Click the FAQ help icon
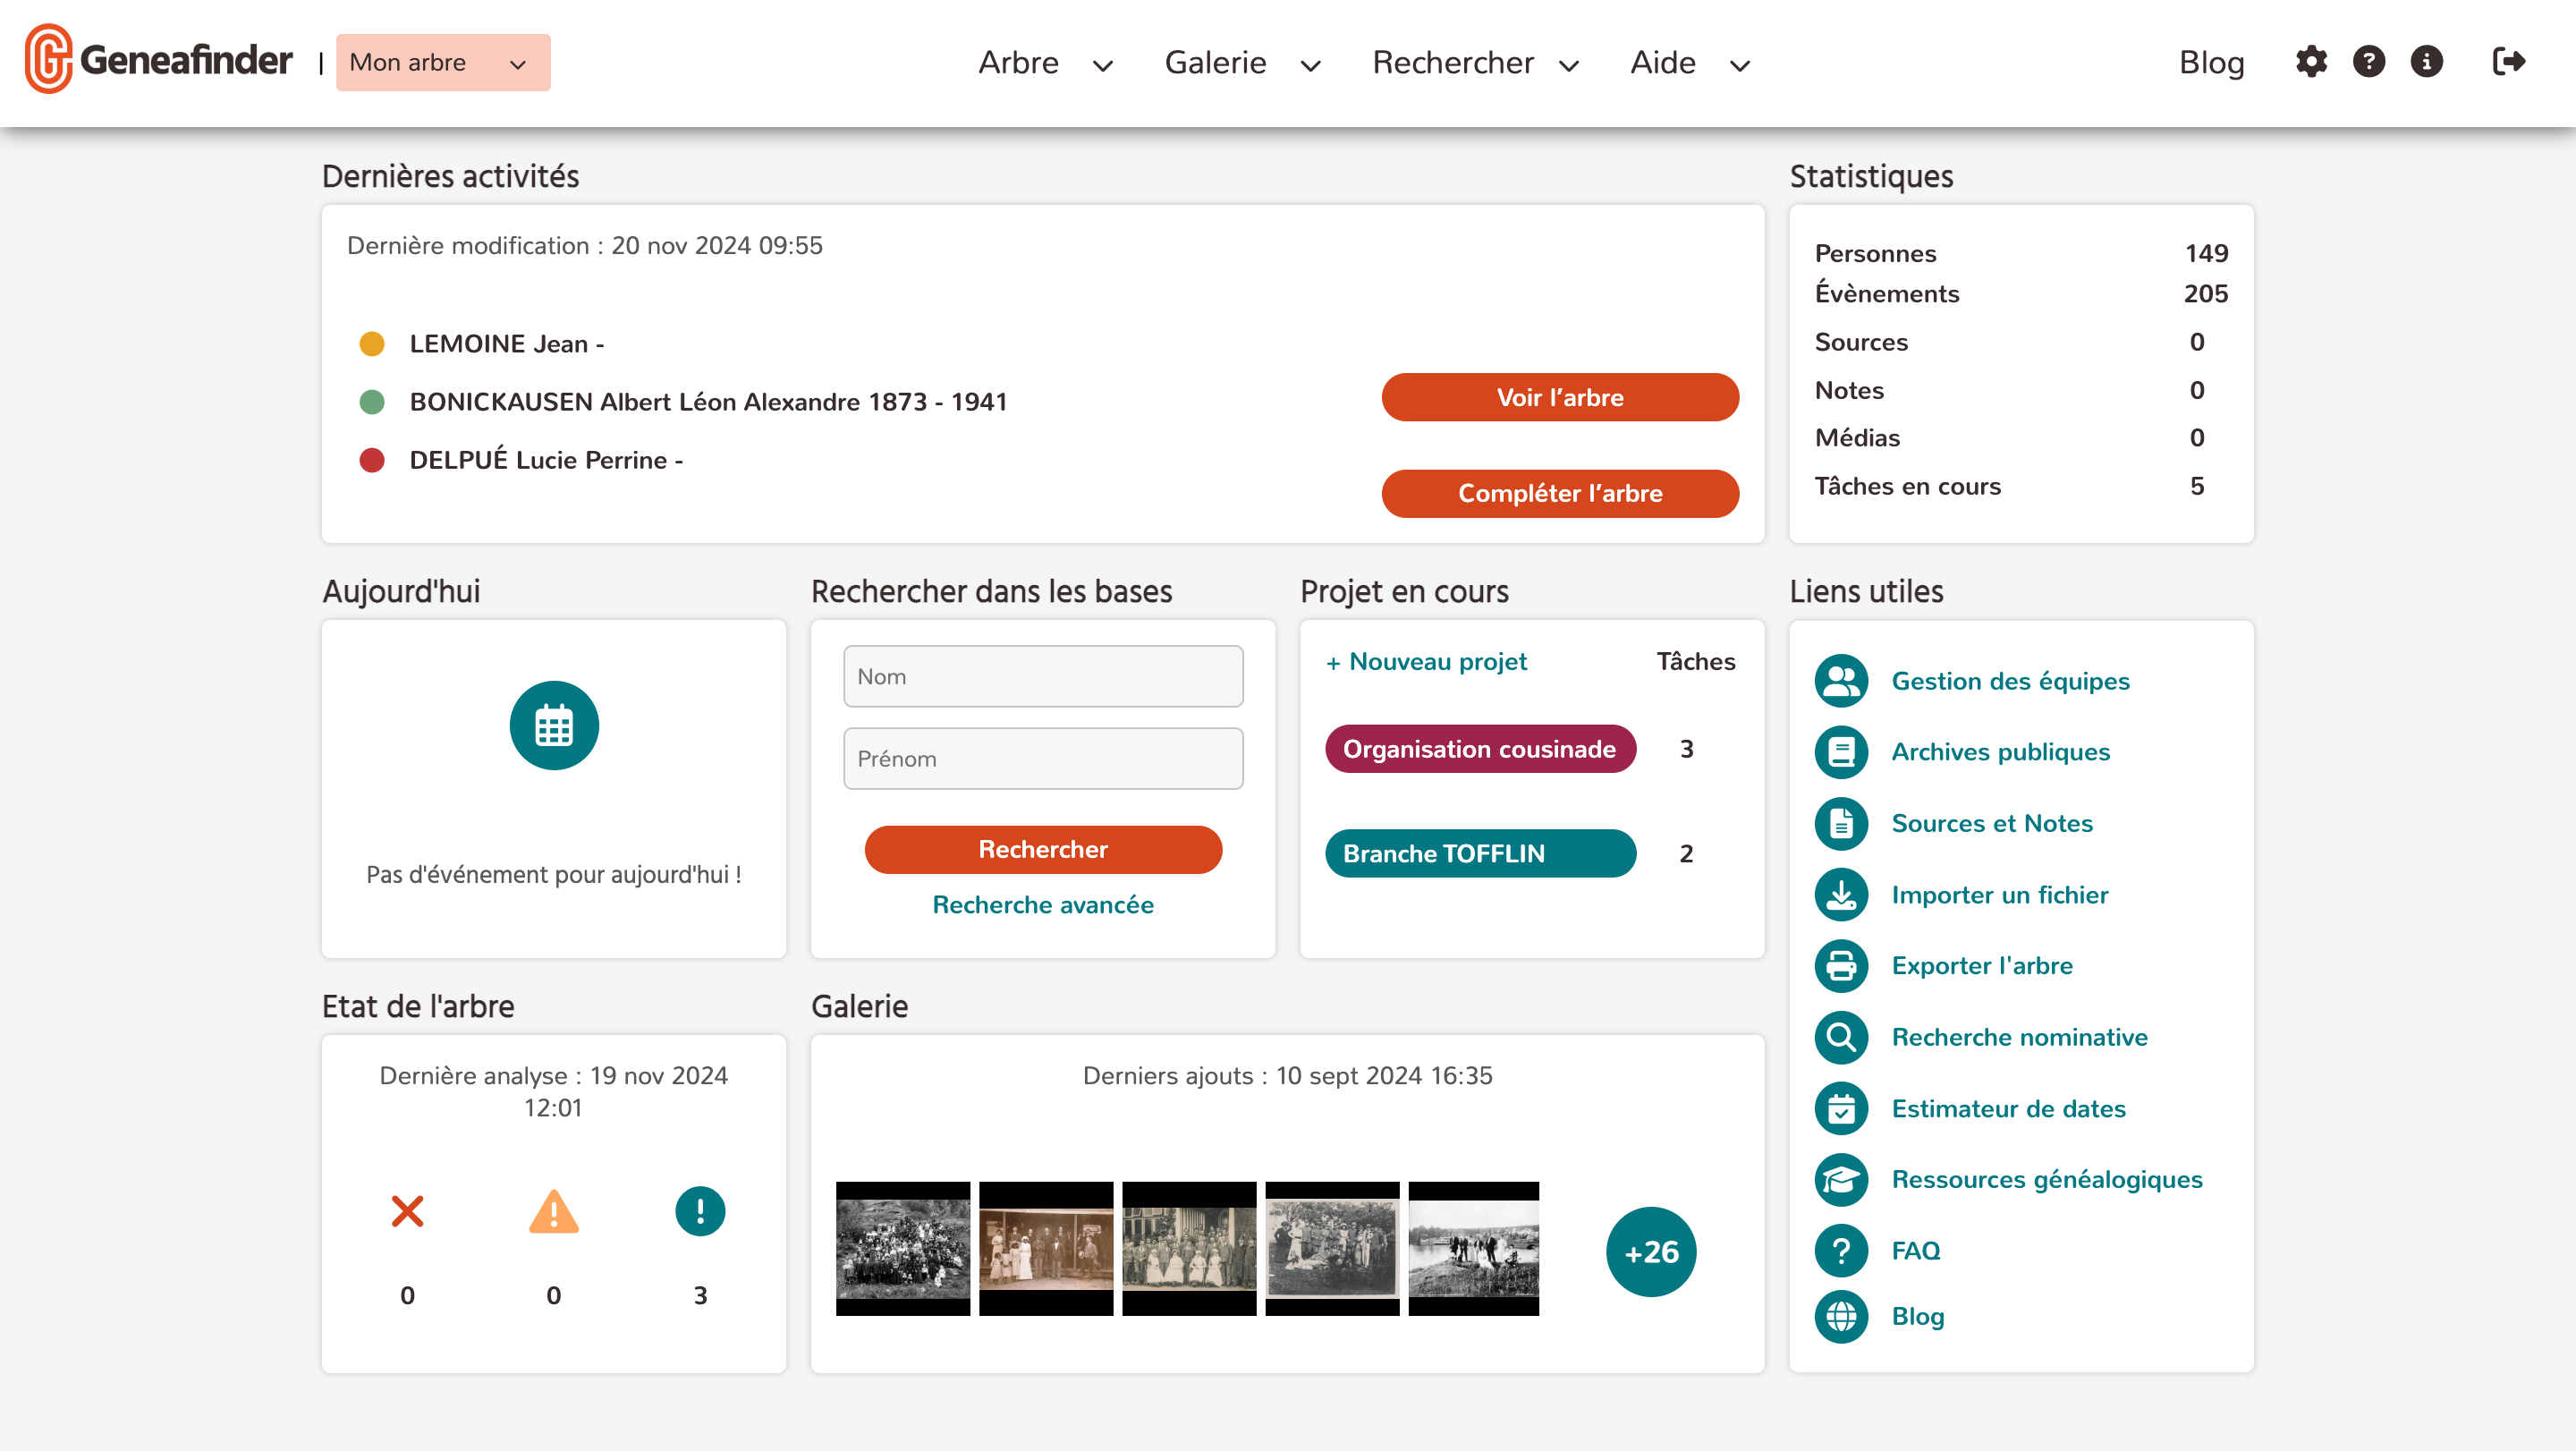2576x1451 pixels. click(1842, 1250)
